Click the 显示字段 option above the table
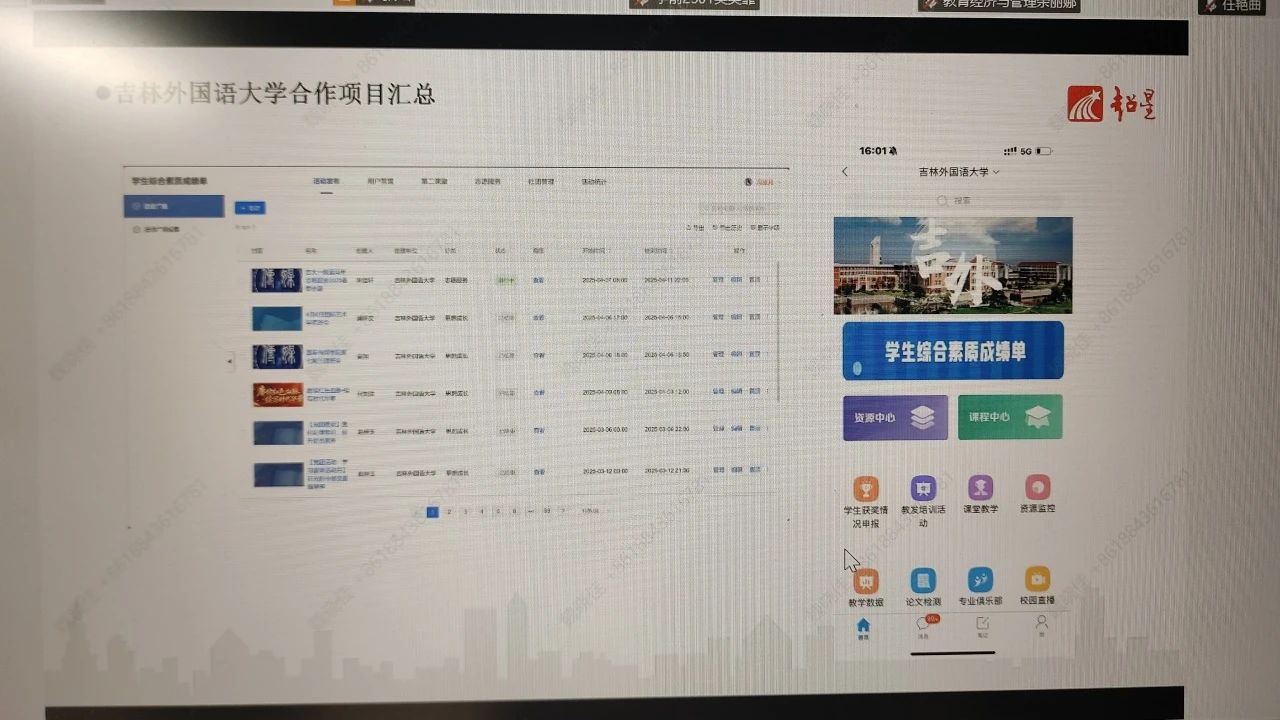The height and width of the screenshot is (720, 1280). pyautogui.click(x=765, y=227)
